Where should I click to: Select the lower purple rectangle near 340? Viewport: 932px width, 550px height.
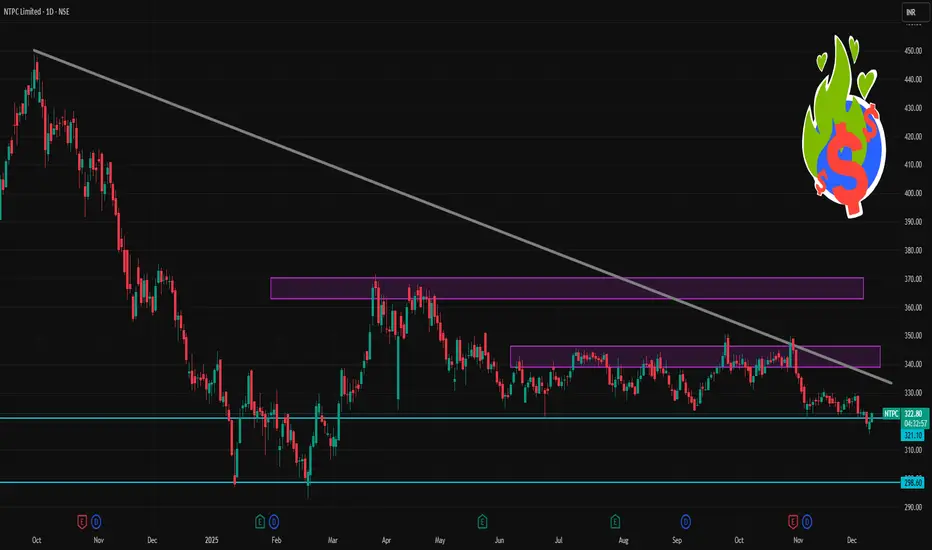(x=695, y=357)
